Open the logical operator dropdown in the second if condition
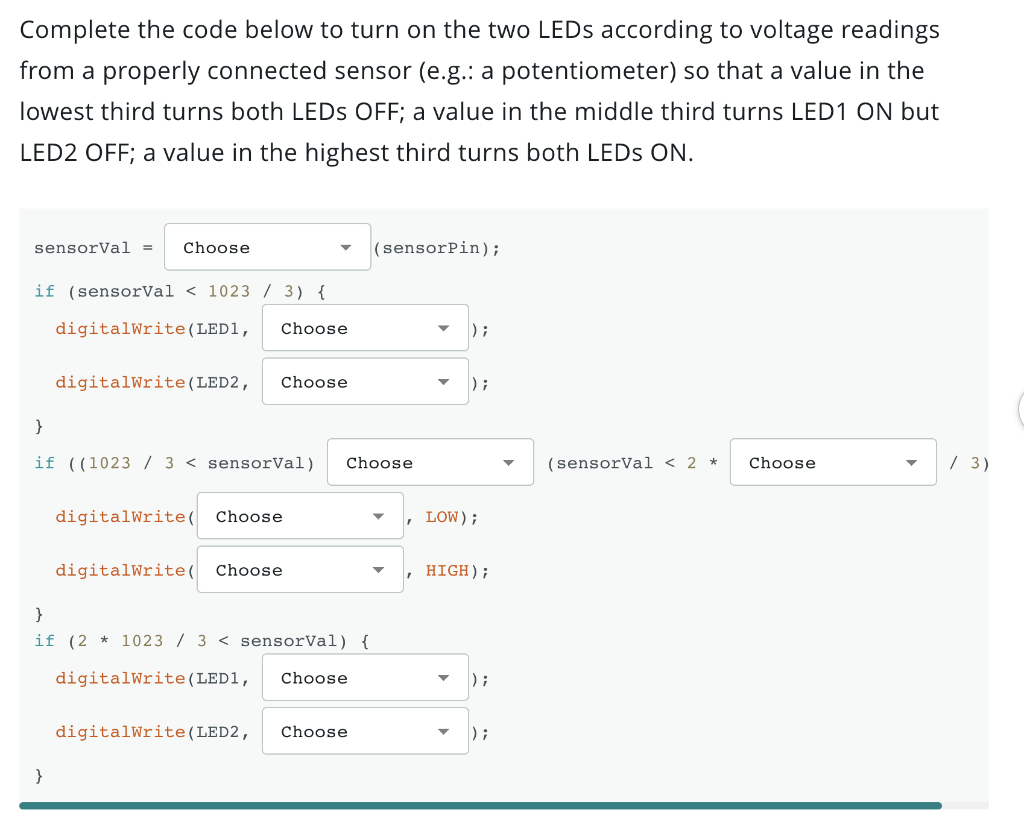1024x839 pixels. point(430,462)
